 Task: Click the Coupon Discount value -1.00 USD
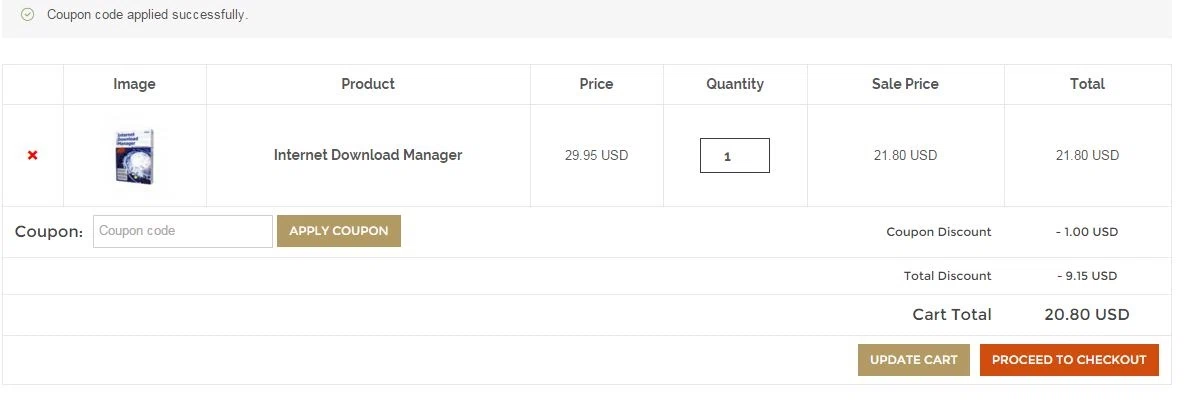[1087, 232]
